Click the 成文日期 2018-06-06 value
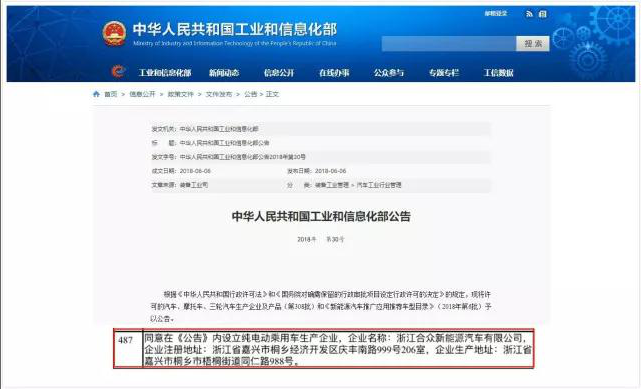 click(x=195, y=171)
